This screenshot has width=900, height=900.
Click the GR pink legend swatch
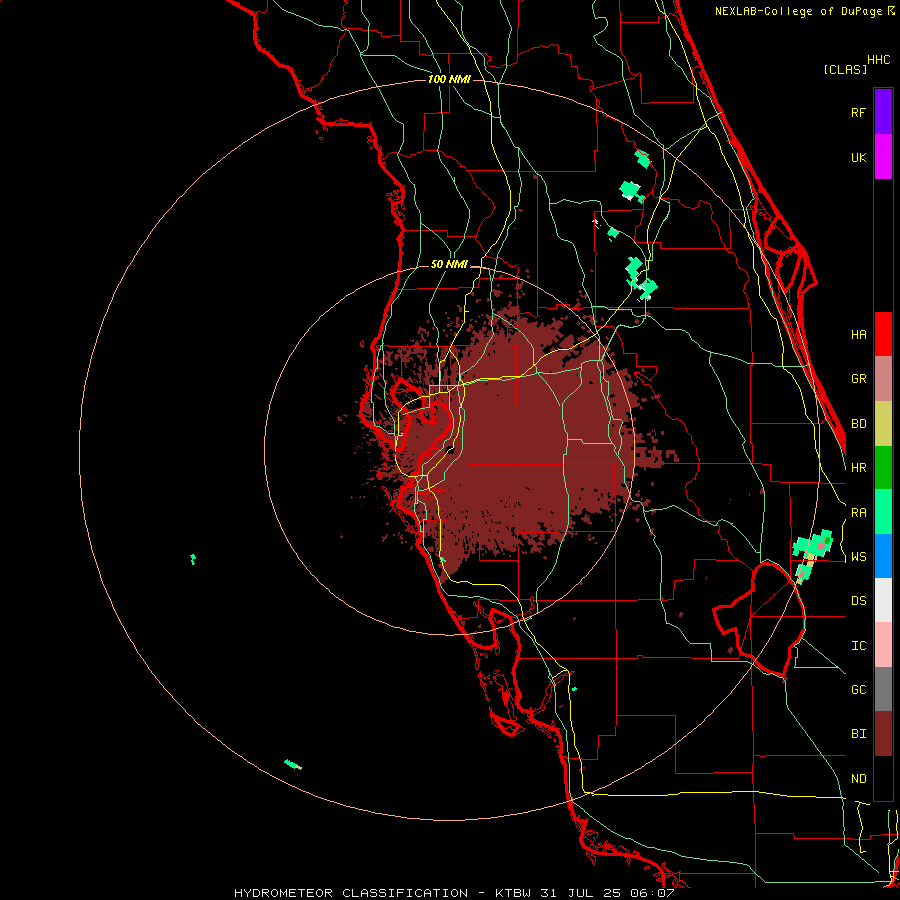[x=883, y=379]
